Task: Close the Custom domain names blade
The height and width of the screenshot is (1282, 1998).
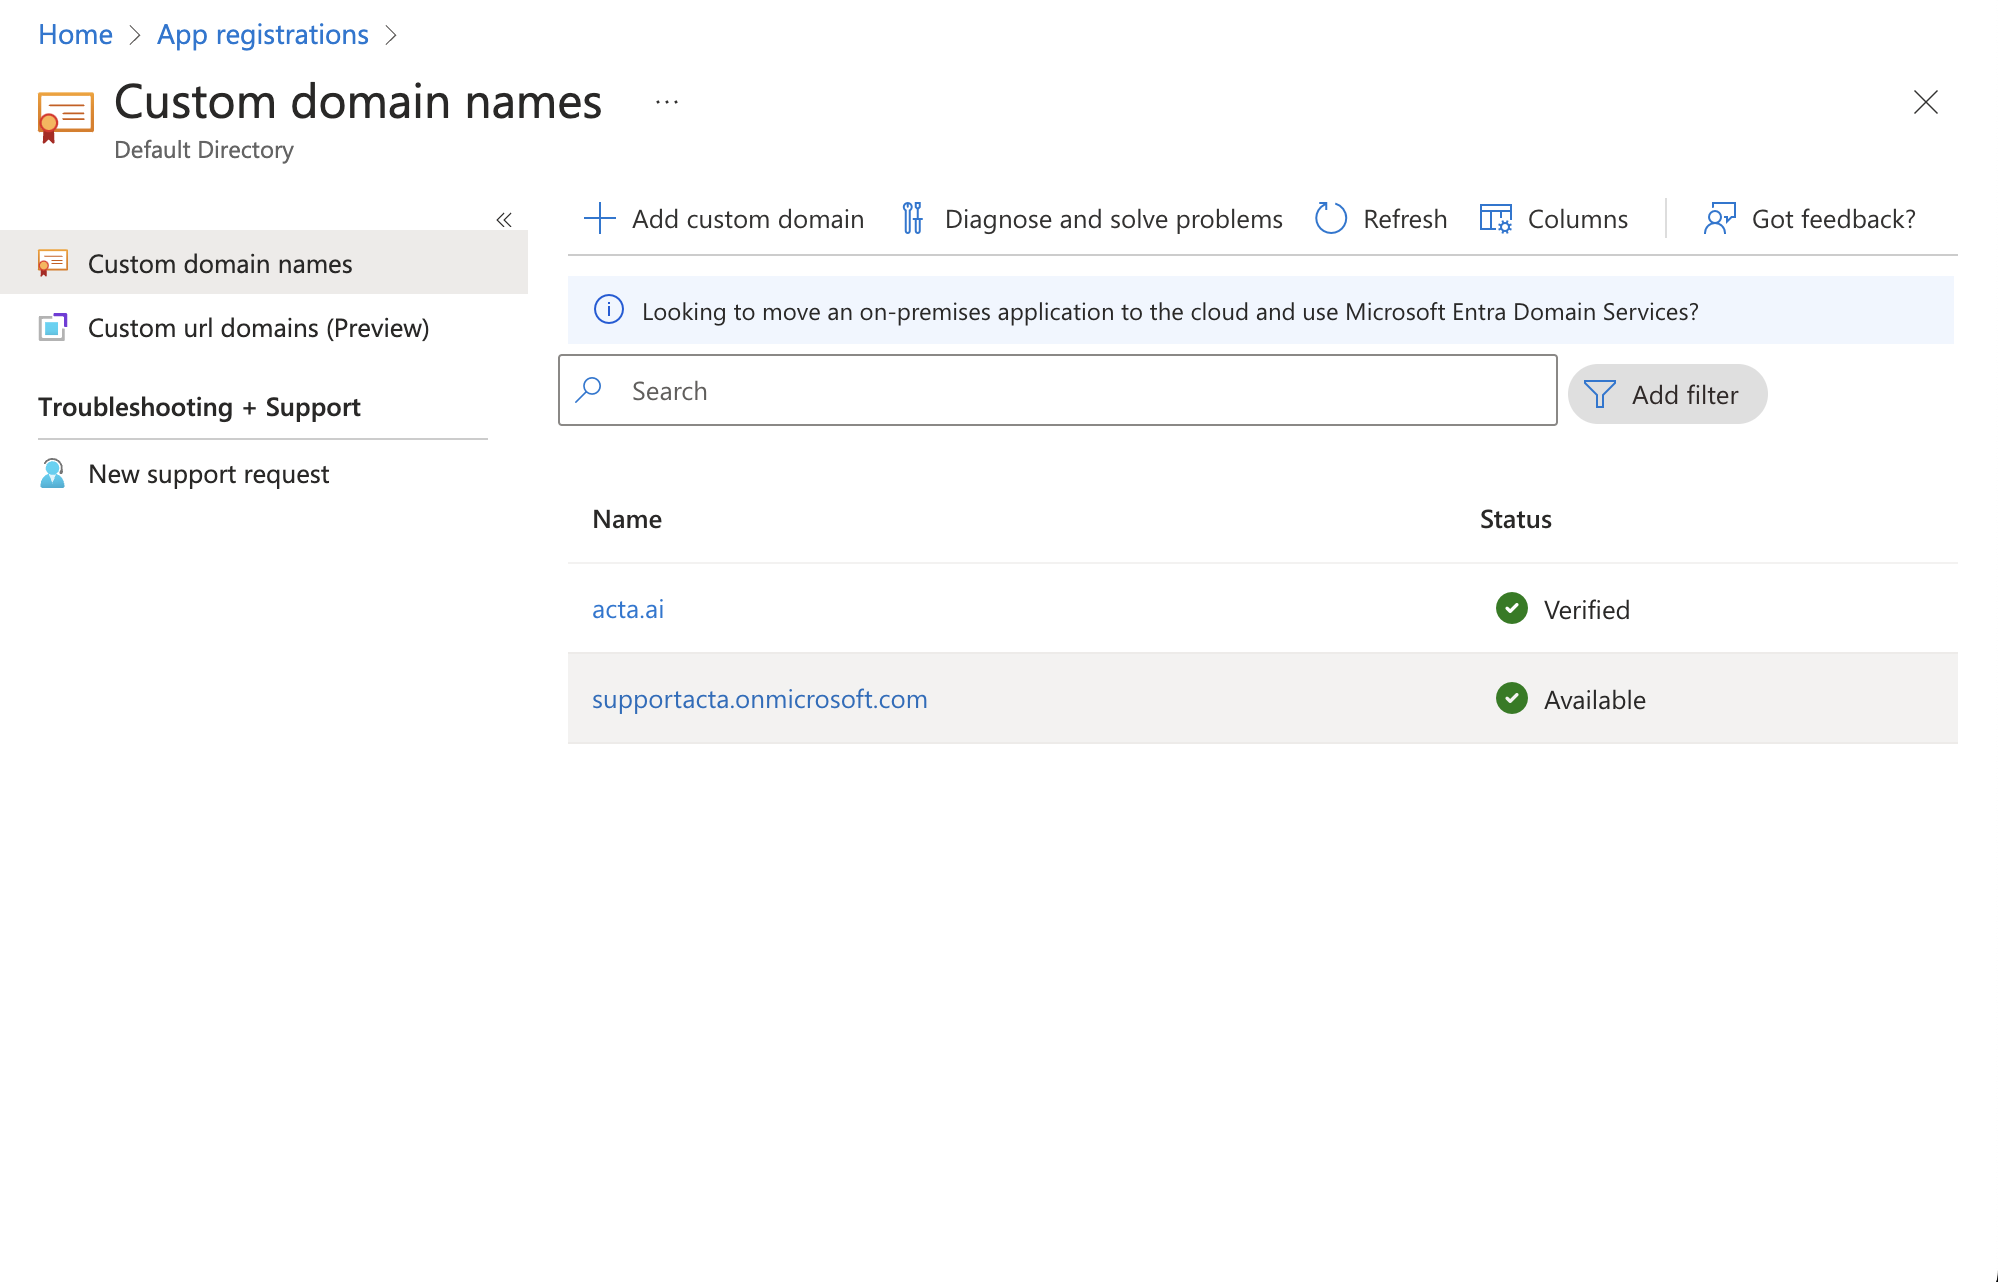Action: click(1926, 102)
